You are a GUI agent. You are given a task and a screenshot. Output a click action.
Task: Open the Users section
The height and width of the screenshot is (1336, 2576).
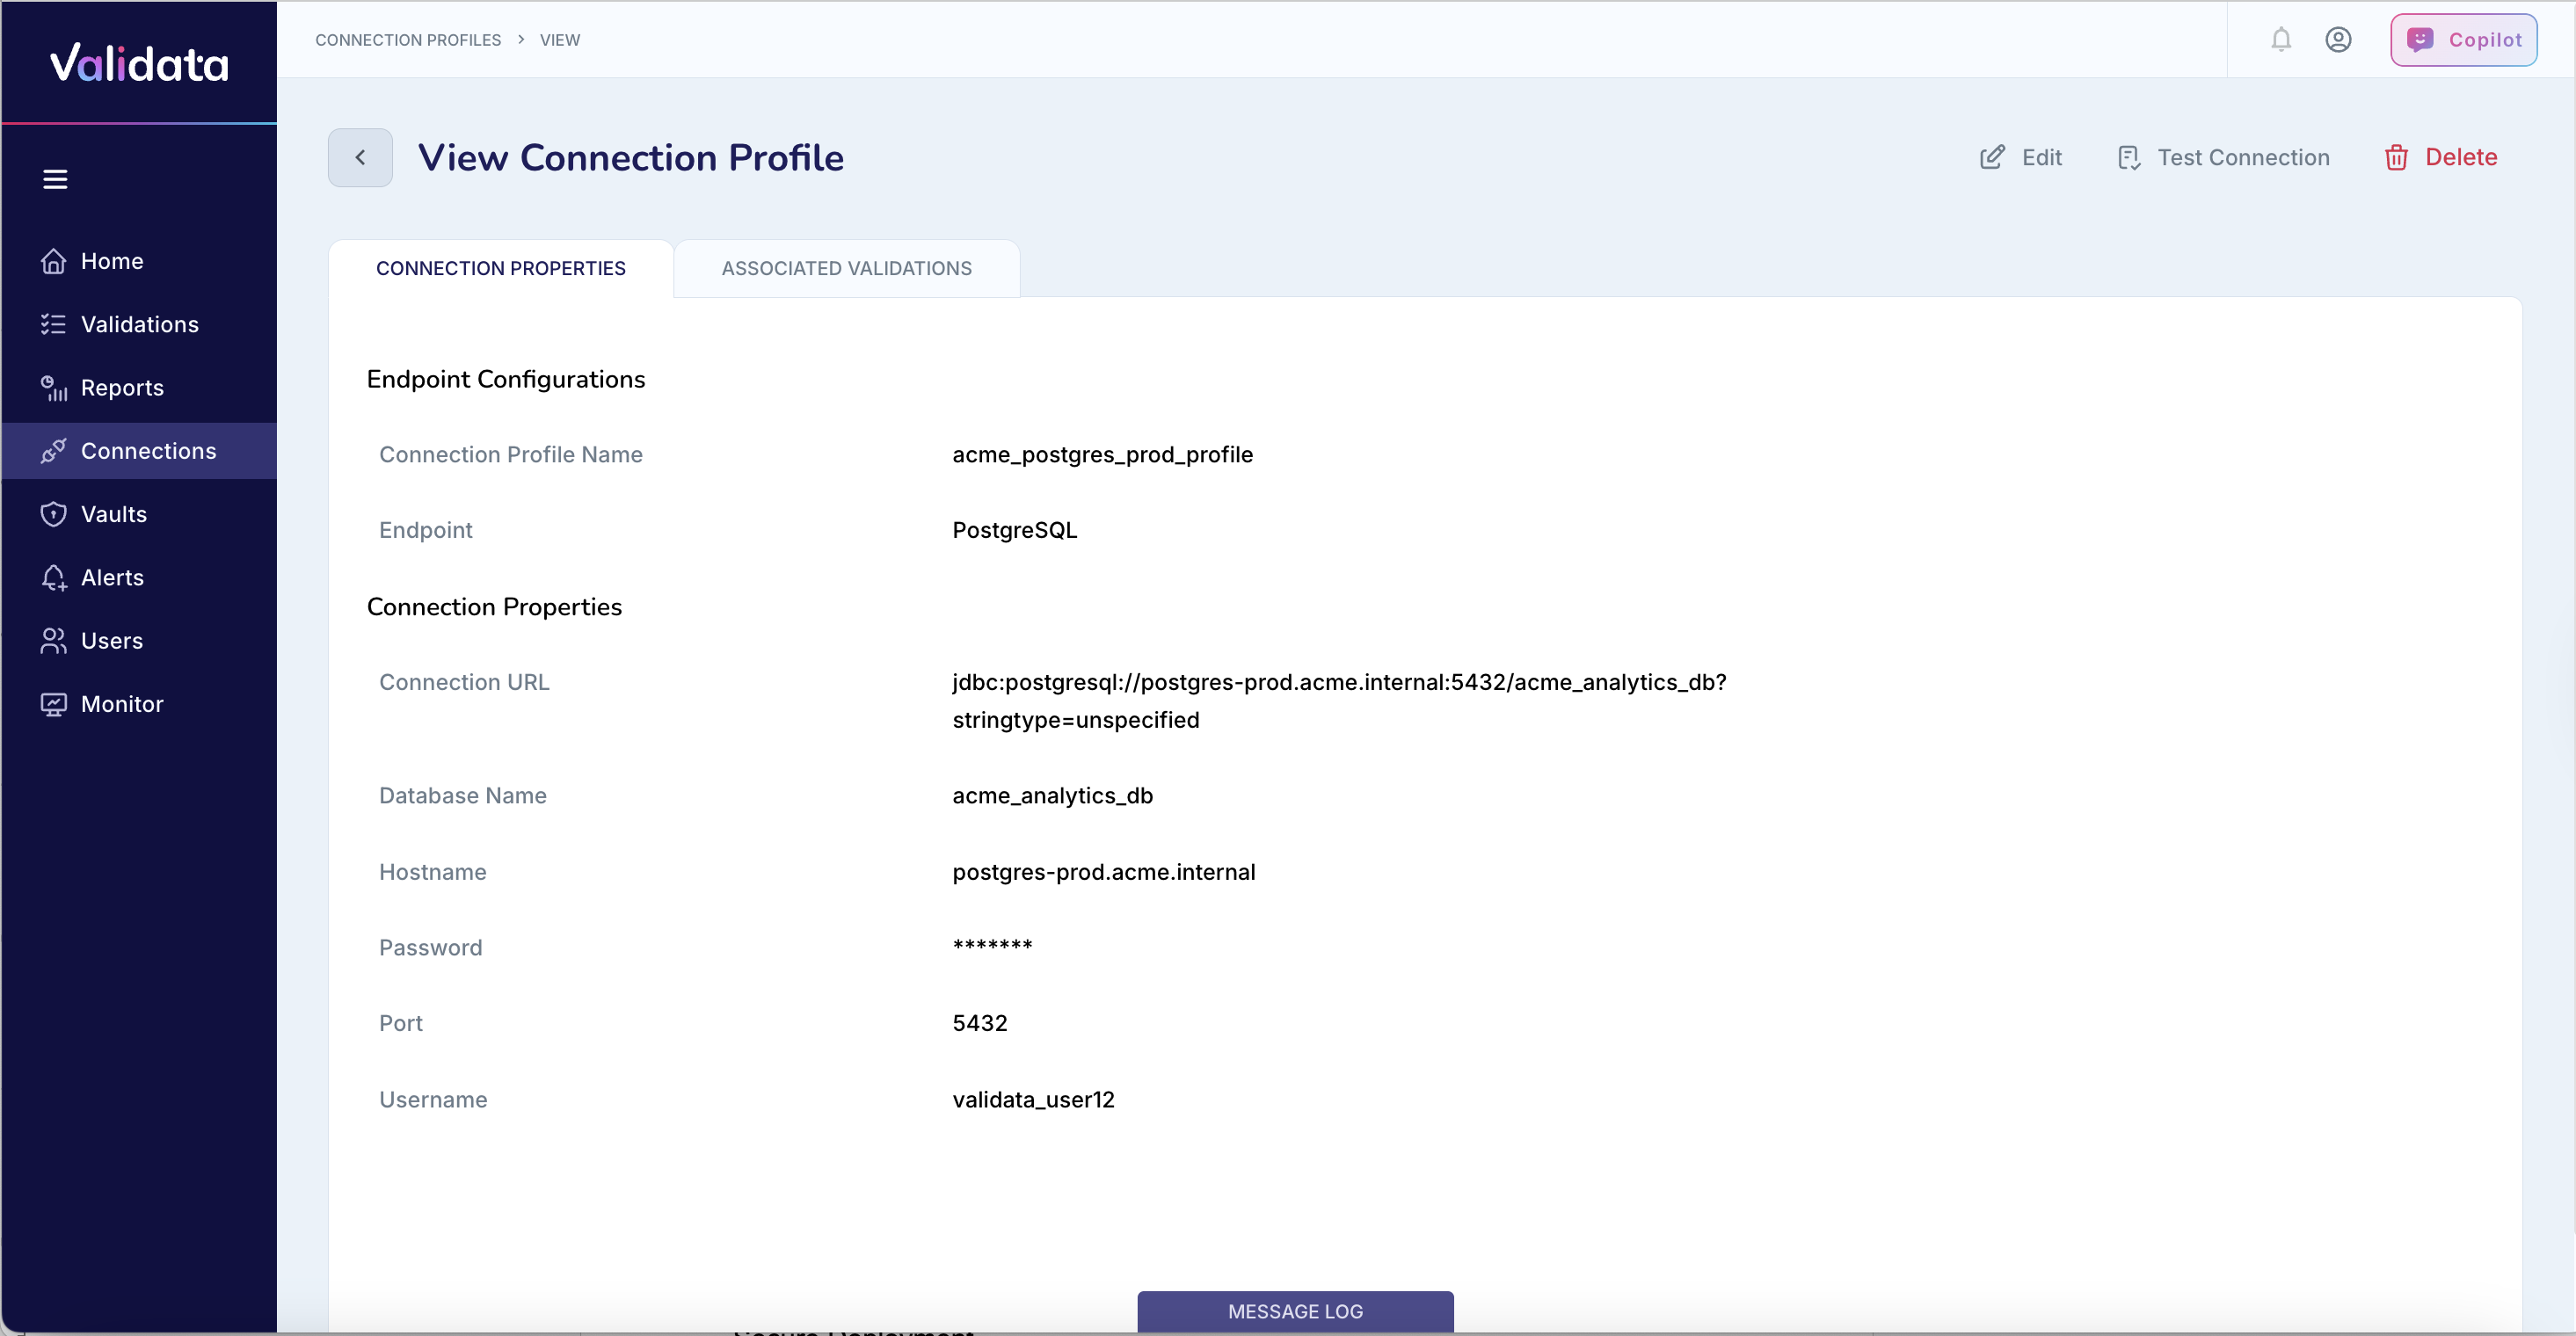(112, 640)
